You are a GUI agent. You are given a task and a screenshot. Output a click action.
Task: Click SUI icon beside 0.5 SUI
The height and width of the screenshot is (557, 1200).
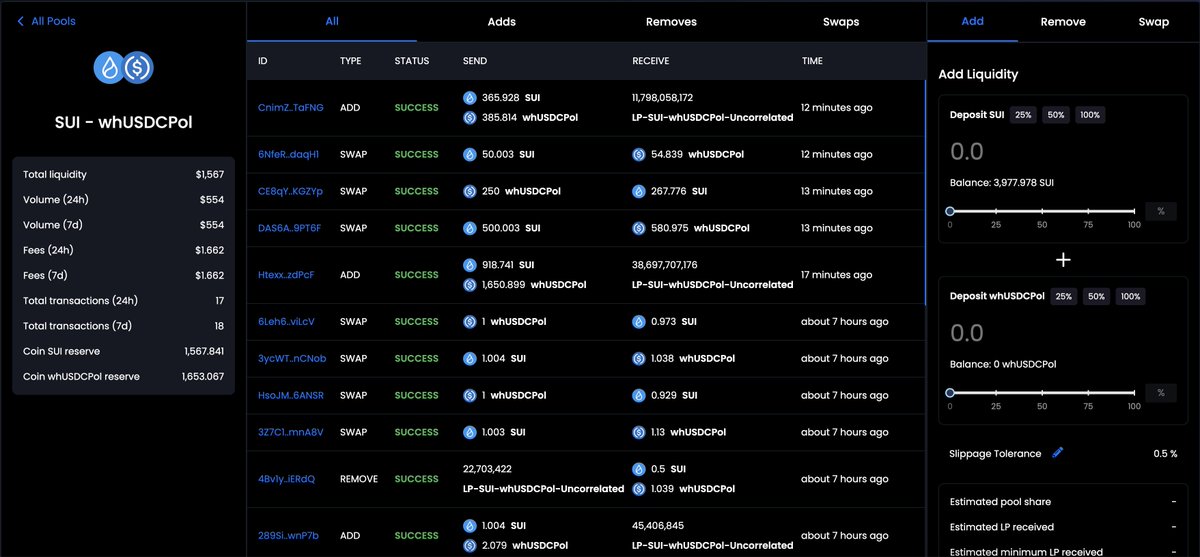point(639,469)
